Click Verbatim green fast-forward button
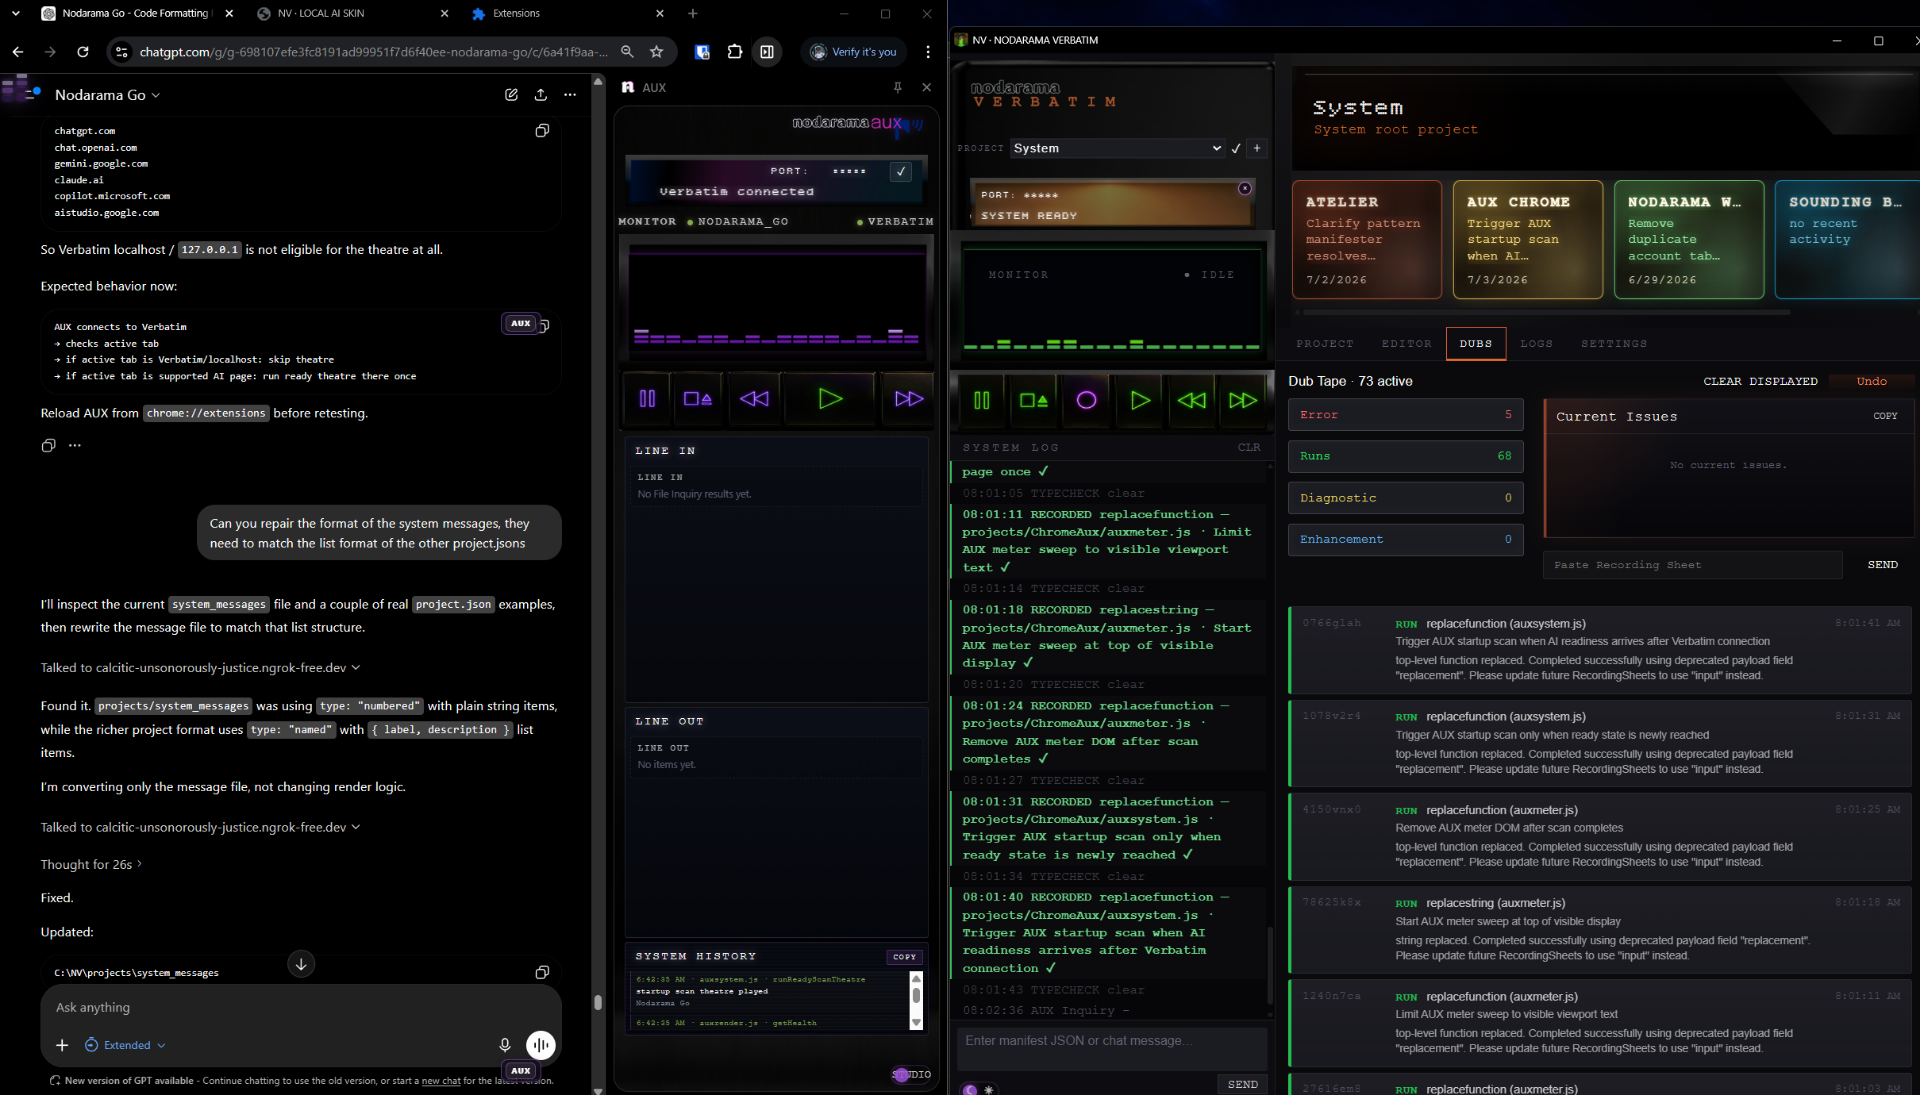The height and width of the screenshot is (1095, 1920). (1243, 400)
